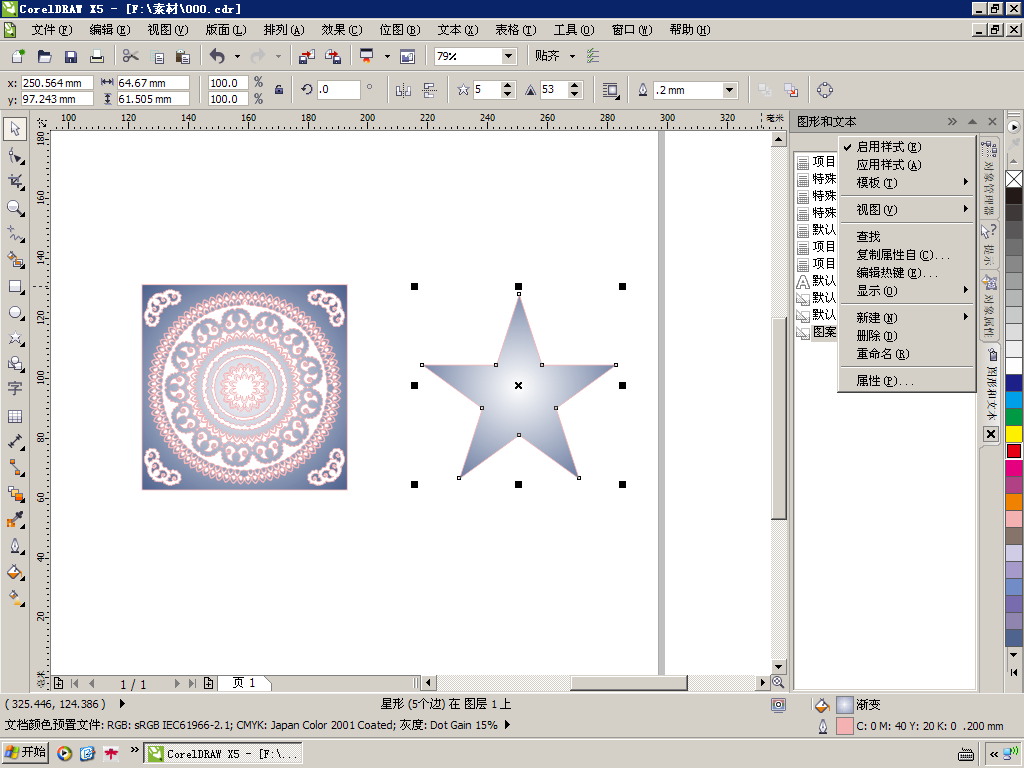The height and width of the screenshot is (768, 1024).
Task: Open the 贴齐 snap dropdown
Action: click(572, 56)
